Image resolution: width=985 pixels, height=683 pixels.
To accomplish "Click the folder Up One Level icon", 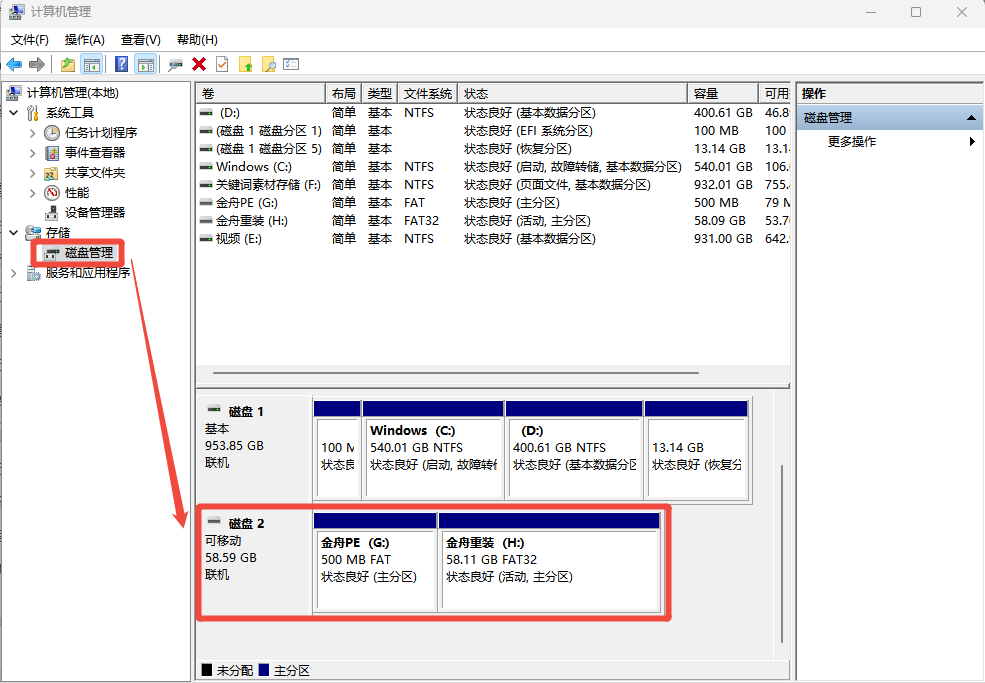I will click(67, 64).
